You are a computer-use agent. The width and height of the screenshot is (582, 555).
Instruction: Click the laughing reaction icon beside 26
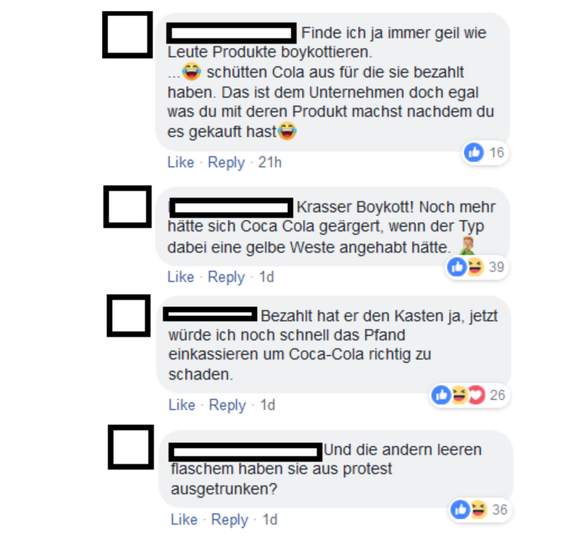click(459, 395)
